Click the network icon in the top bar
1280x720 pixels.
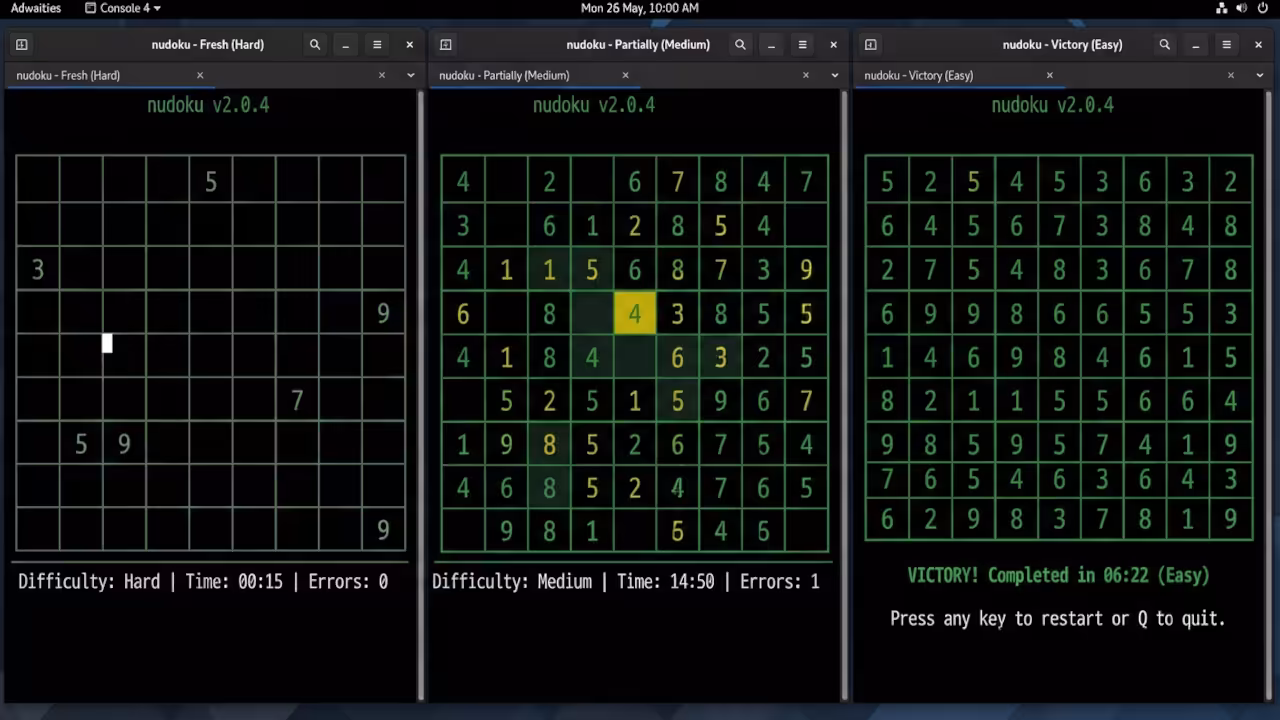click(x=1222, y=8)
